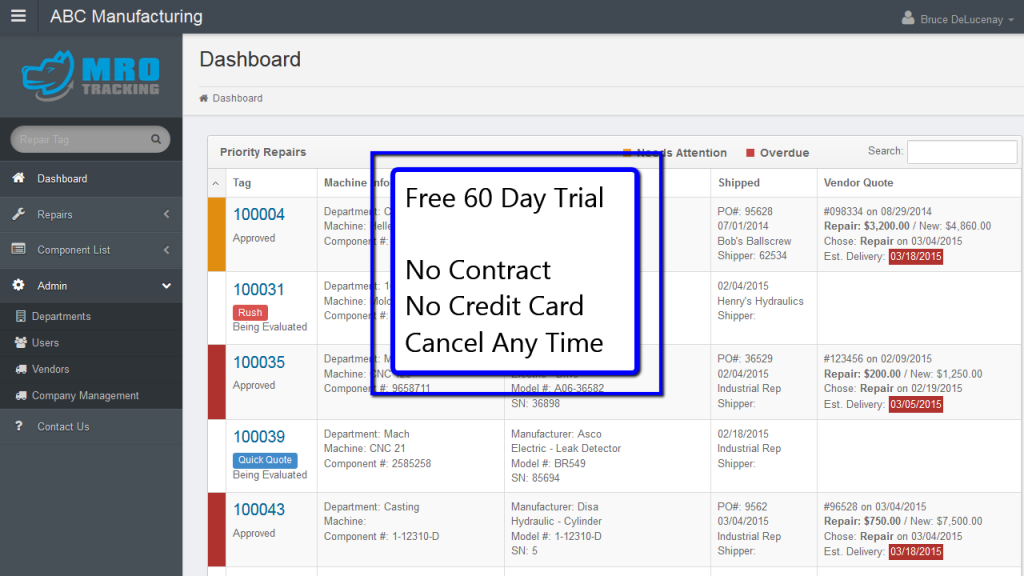The image size is (1024, 576).
Task: Select the Users group icon in the sidebar
Action: pyautogui.click(x=17, y=344)
